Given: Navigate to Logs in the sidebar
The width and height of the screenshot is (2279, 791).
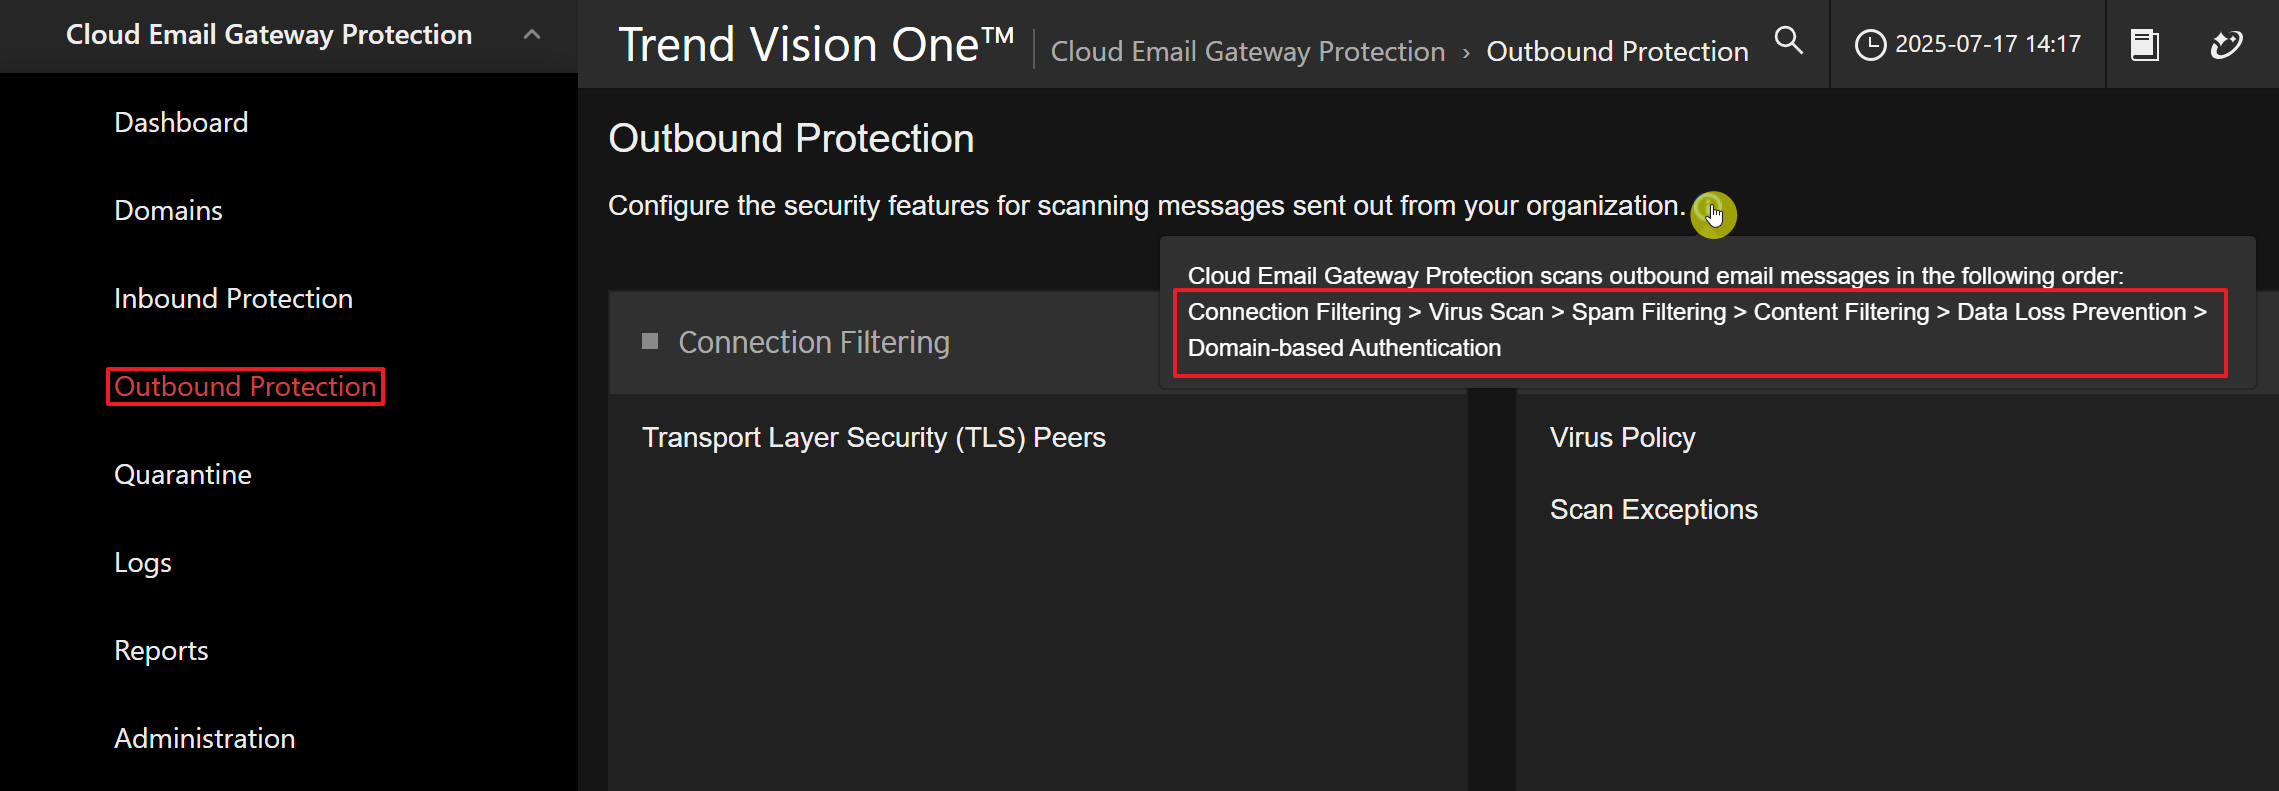Looking at the screenshot, I should [x=143, y=563].
